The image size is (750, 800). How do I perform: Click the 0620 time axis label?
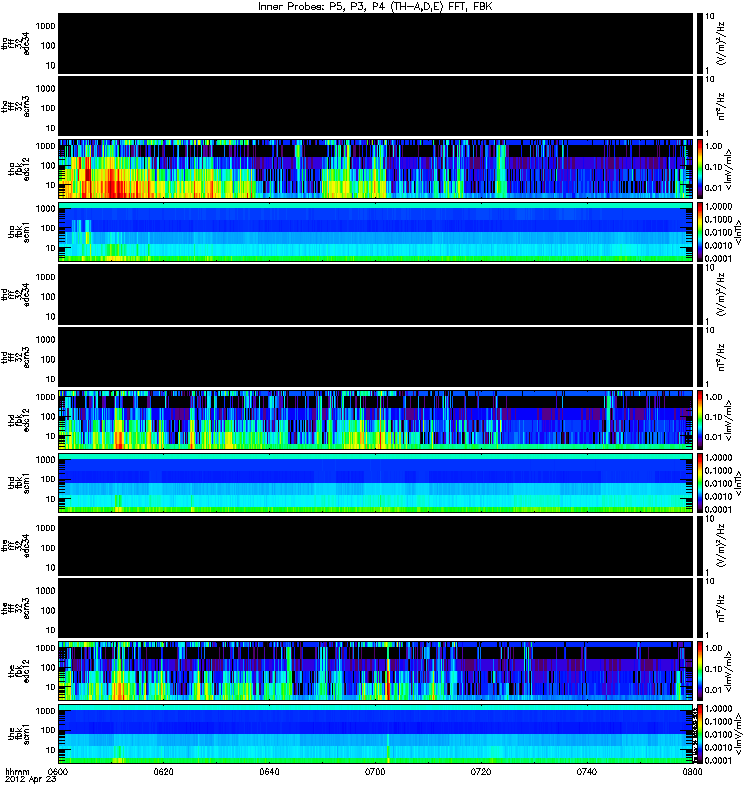click(164, 772)
